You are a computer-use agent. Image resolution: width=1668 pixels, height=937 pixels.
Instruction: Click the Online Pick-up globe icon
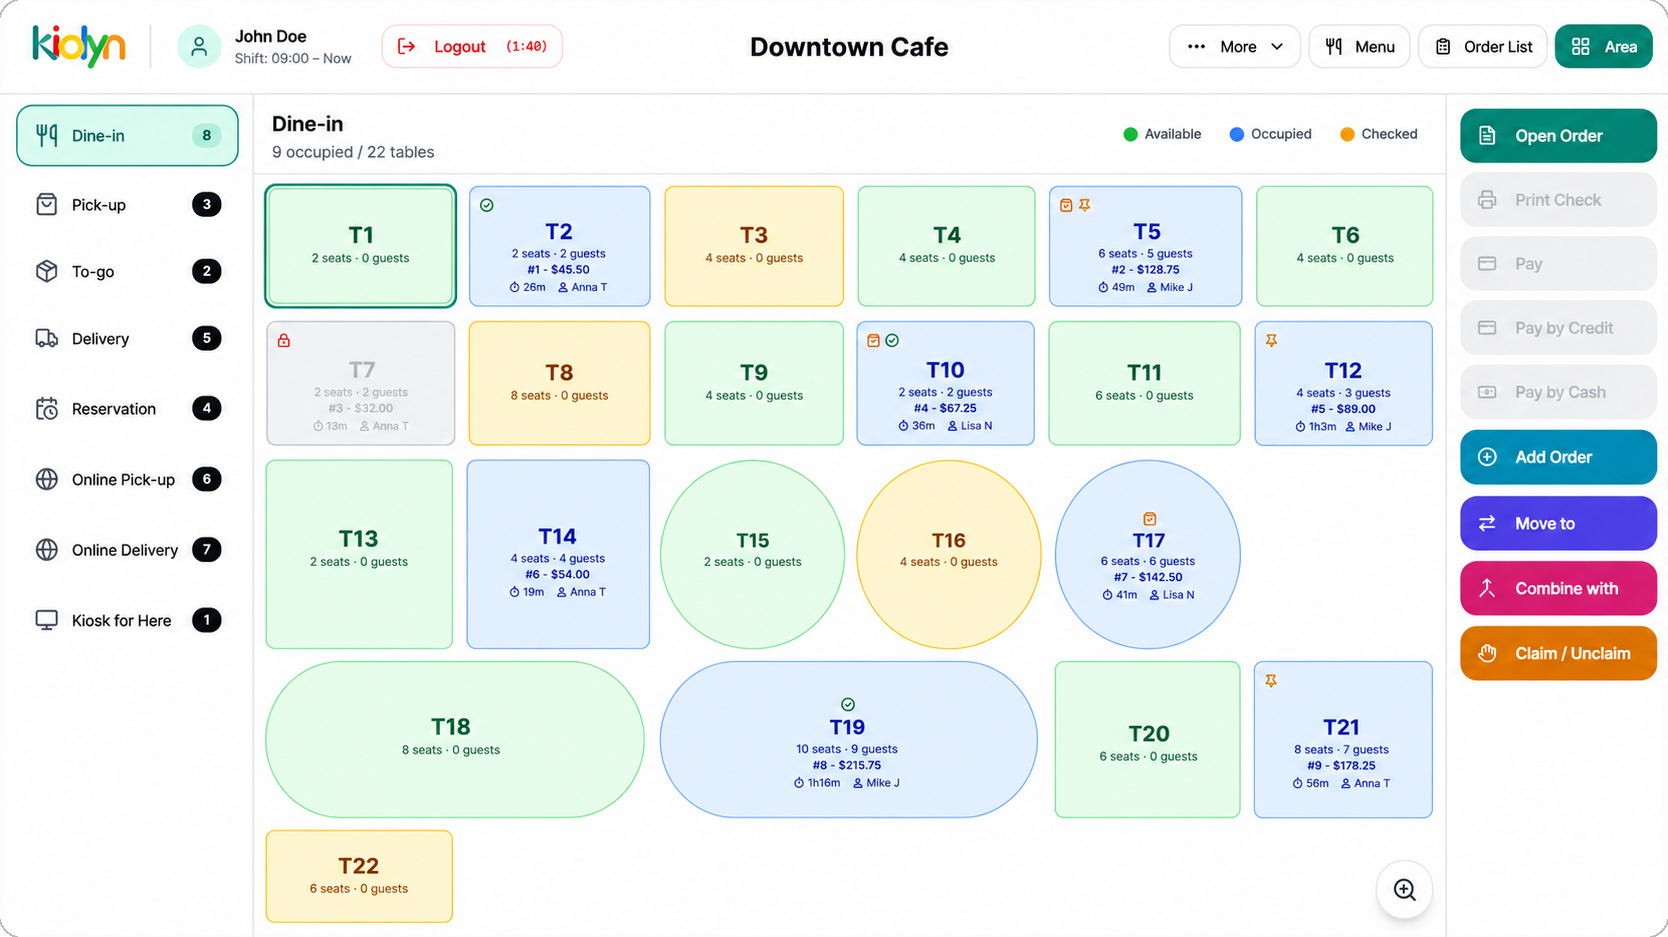pos(46,479)
